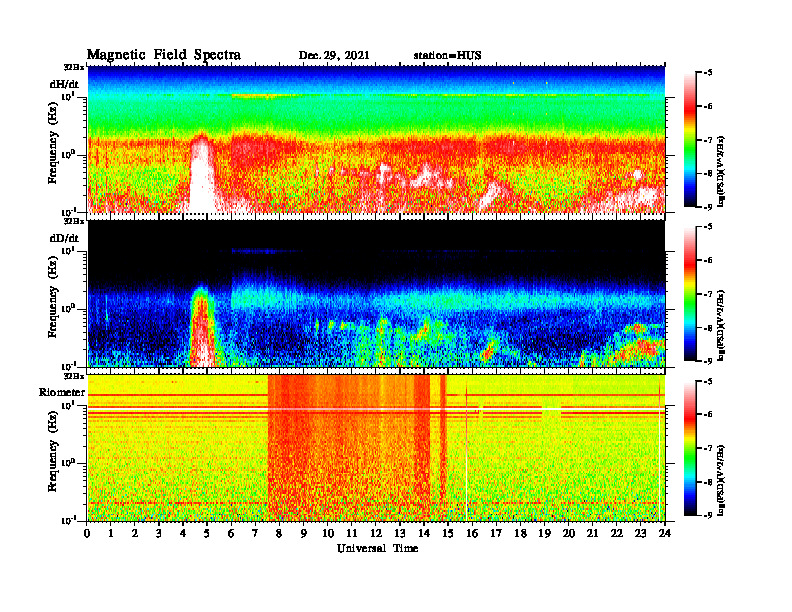Click the log(PSD) label beside dH/dt colorbar
The width and height of the screenshot is (792, 612).
click(x=722, y=171)
